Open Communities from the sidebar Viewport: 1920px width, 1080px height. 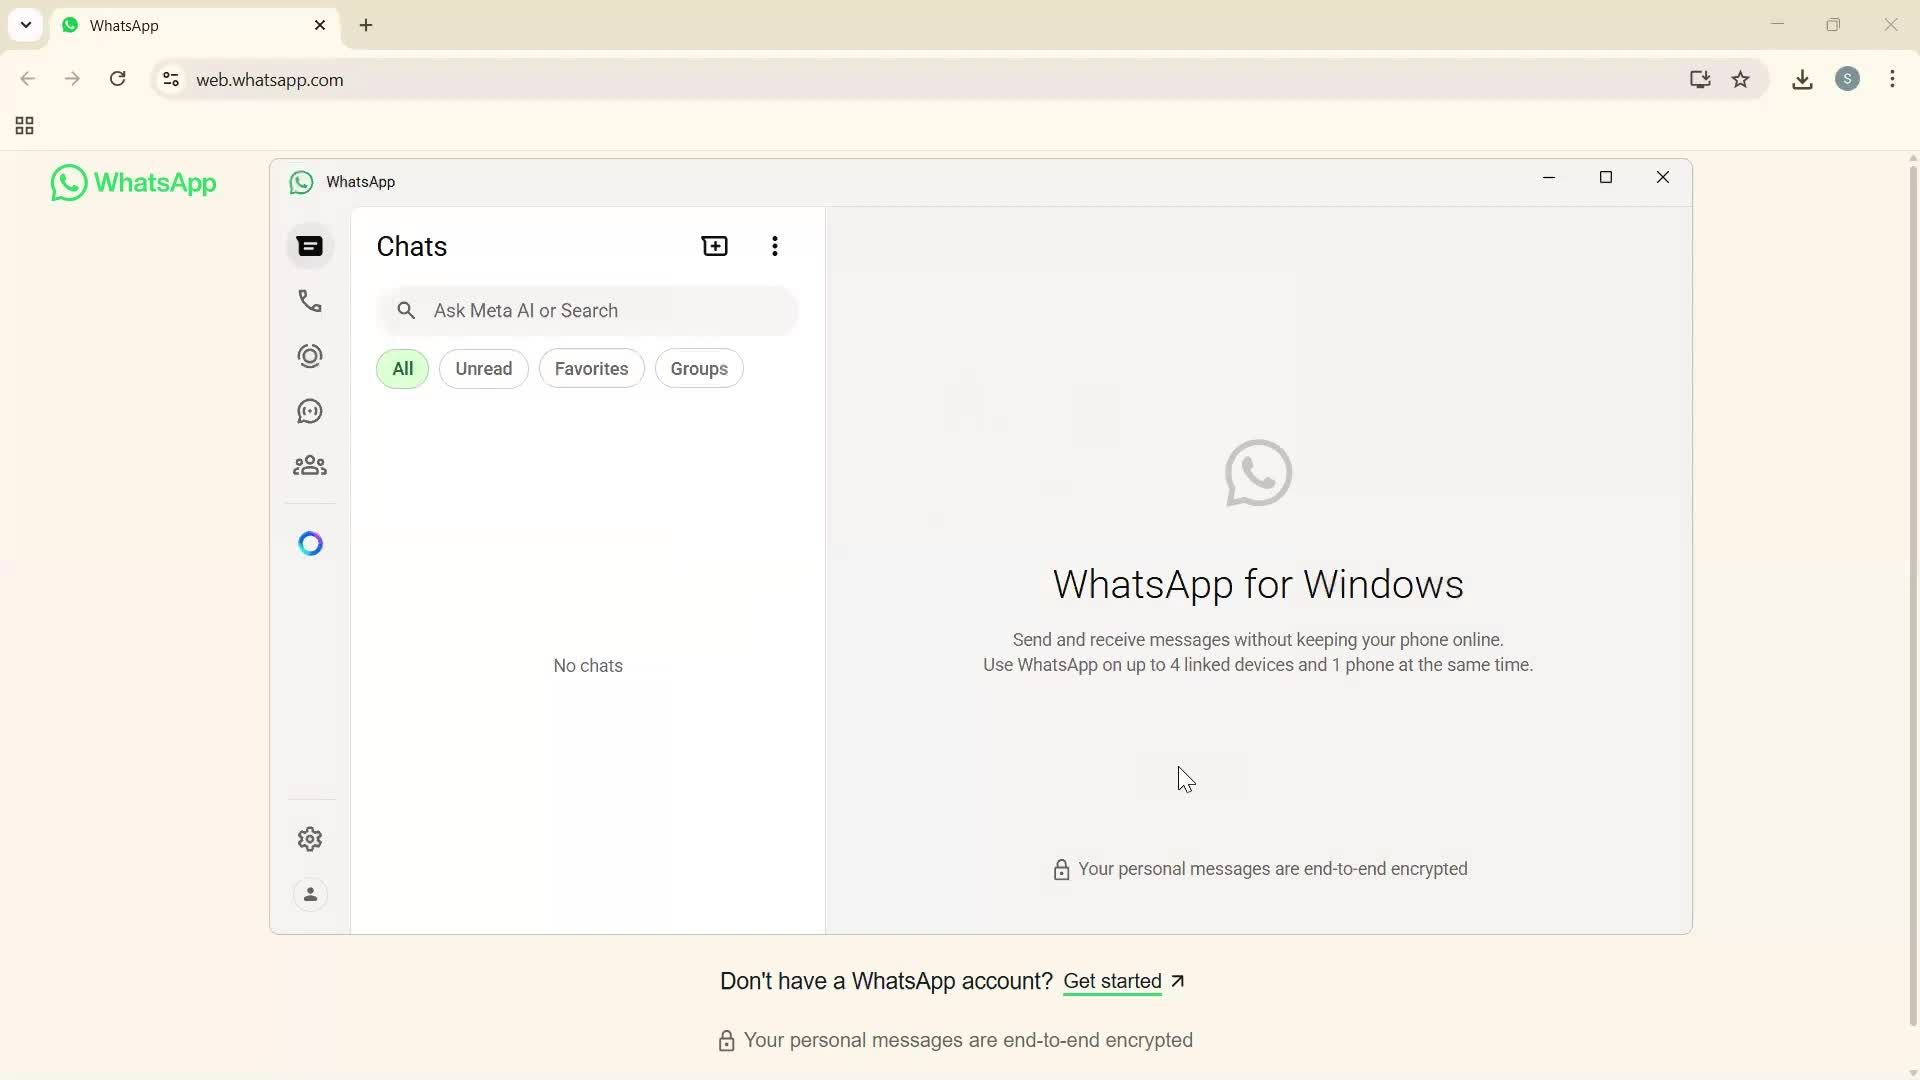coord(310,465)
